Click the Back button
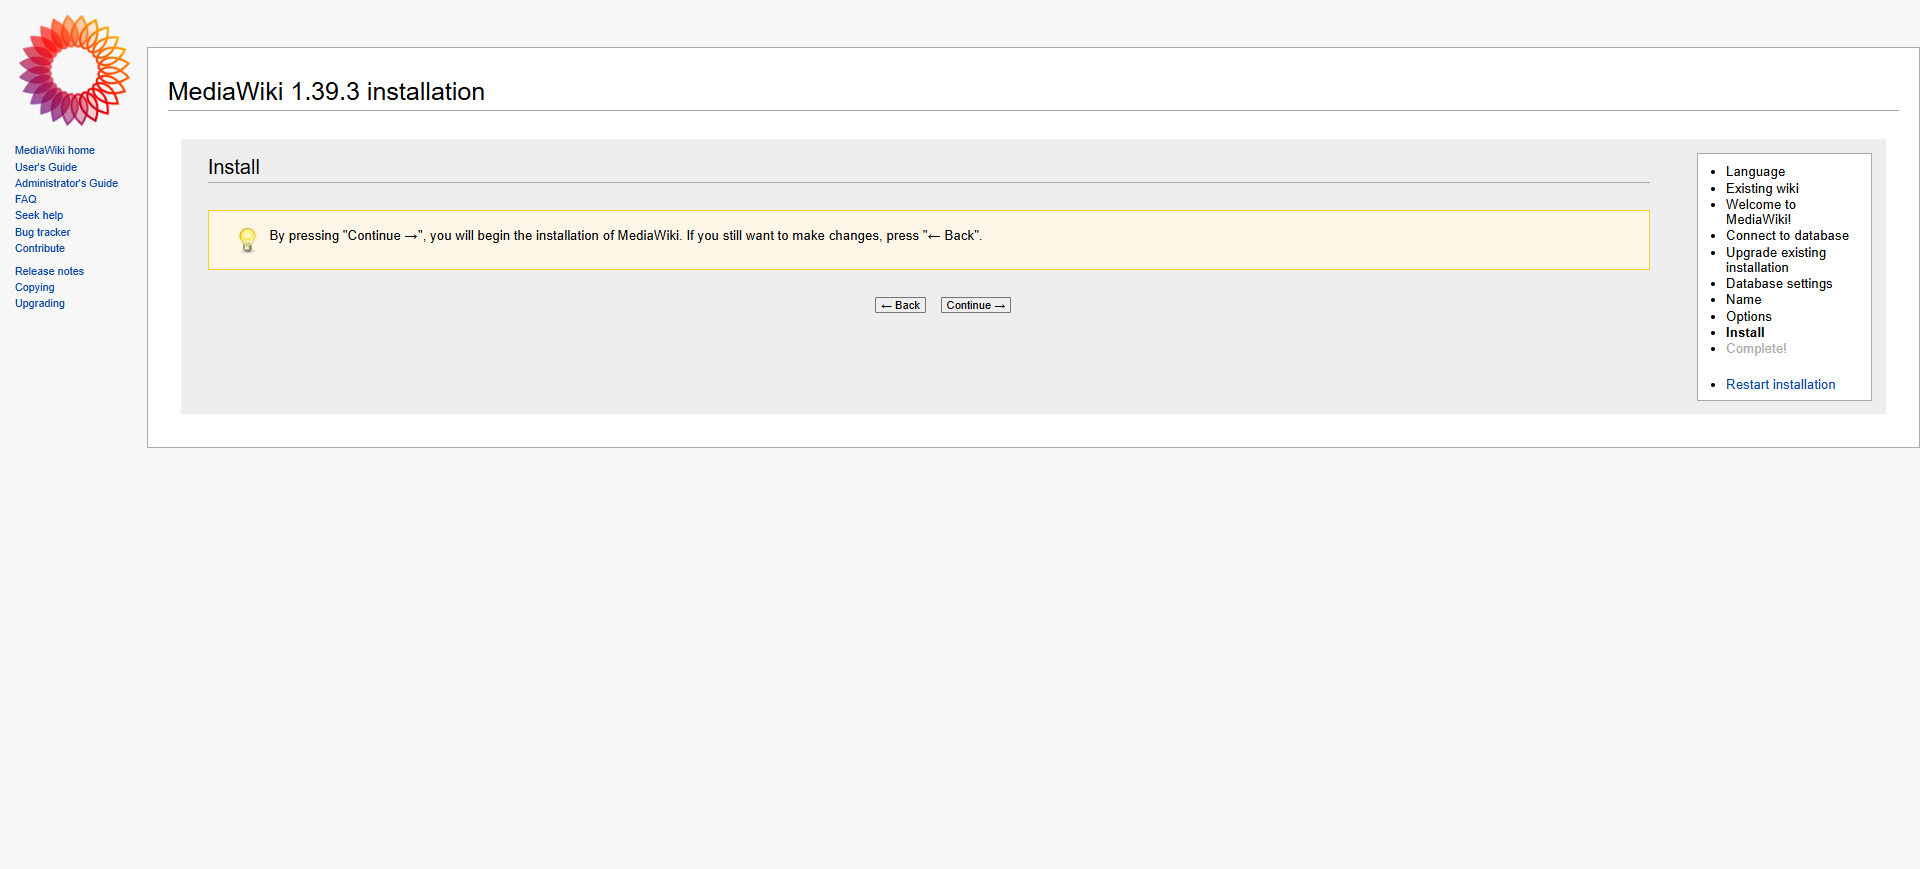 click(x=900, y=305)
